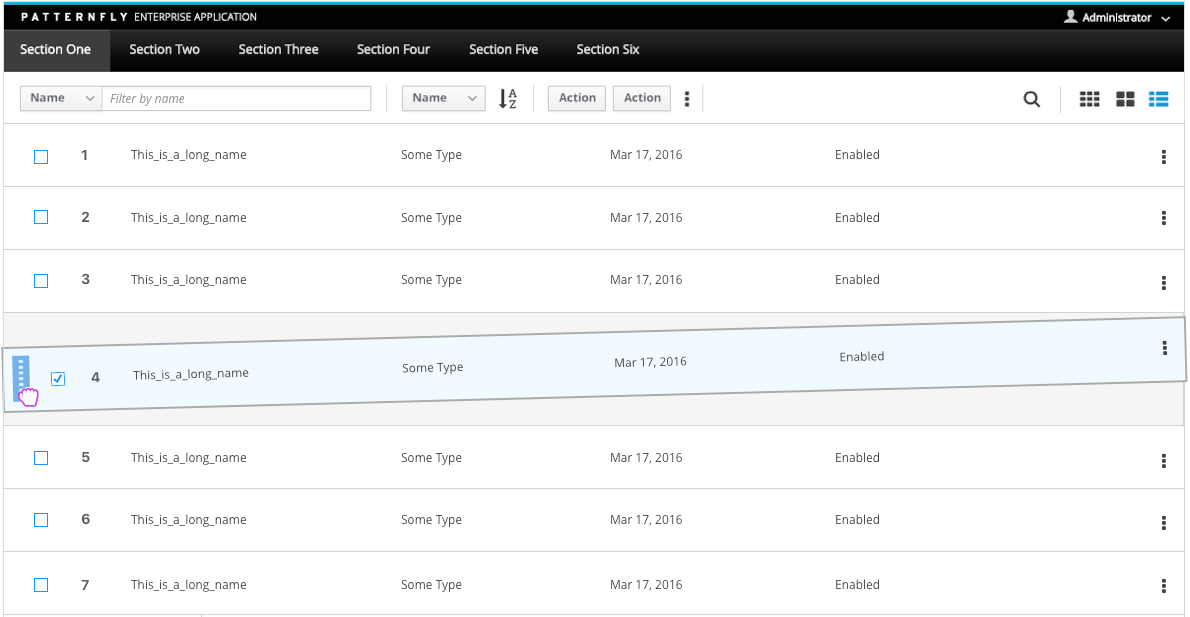Grab the drag handle on row 4
The image size is (1190, 617).
pos(21,377)
